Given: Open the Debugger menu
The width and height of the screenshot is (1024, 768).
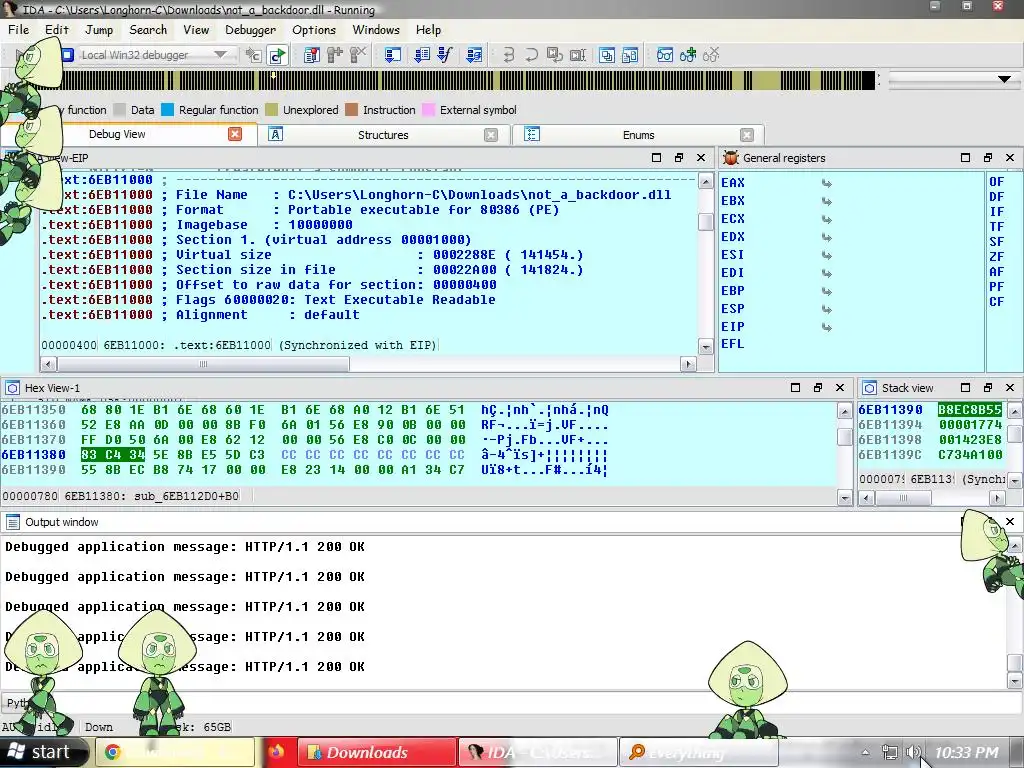Looking at the screenshot, I should coord(250,30).
